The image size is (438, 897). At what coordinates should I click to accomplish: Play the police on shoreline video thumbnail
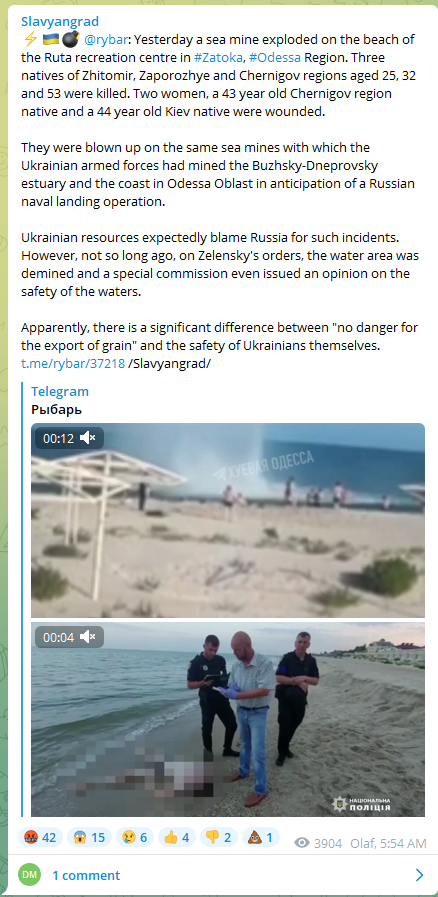(x=228, y=719)
